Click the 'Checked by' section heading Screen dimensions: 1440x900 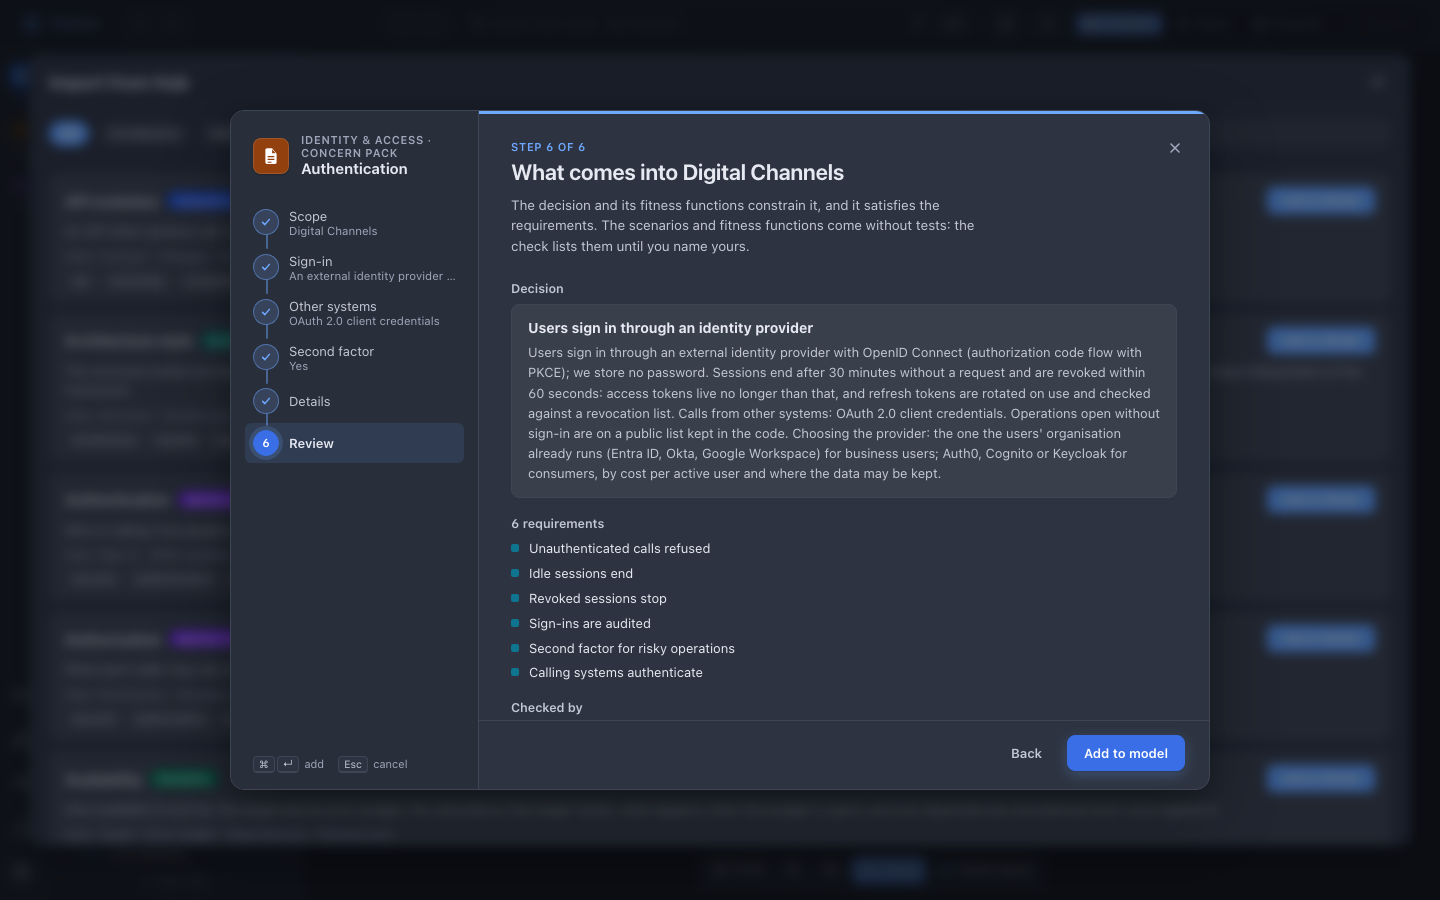pyautogui.click(x=547, y=707)
